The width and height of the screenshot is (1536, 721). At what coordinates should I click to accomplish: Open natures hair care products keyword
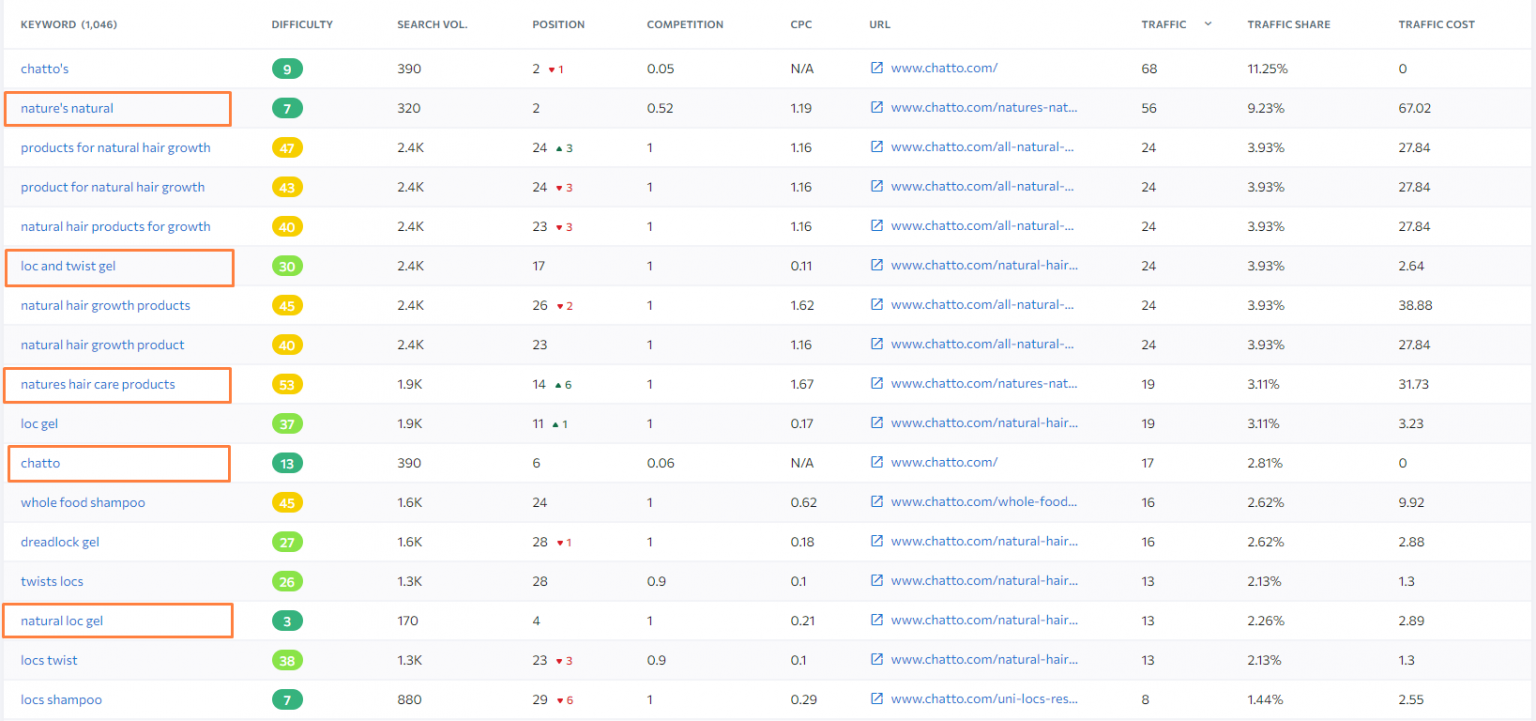(98, 384)
